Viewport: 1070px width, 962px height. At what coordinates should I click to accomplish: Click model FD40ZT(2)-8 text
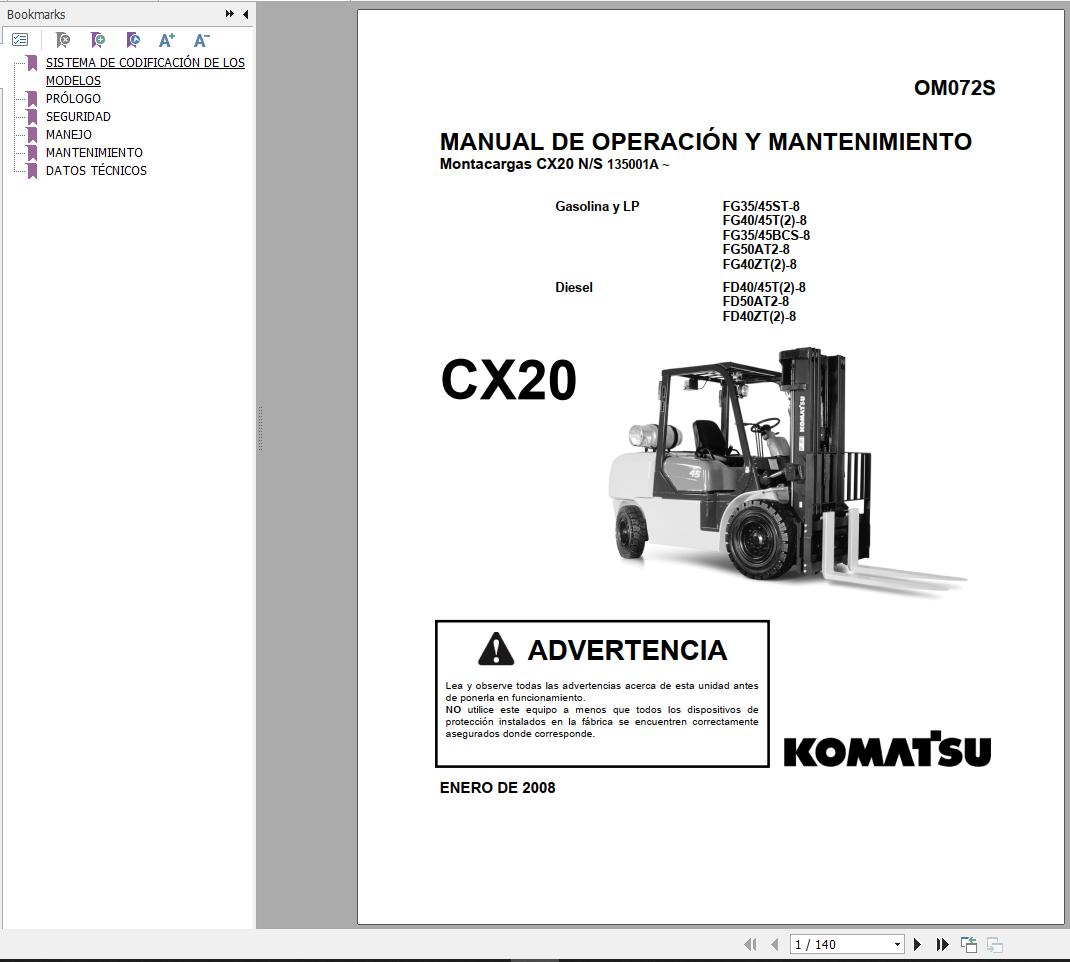tap(759, 316)
